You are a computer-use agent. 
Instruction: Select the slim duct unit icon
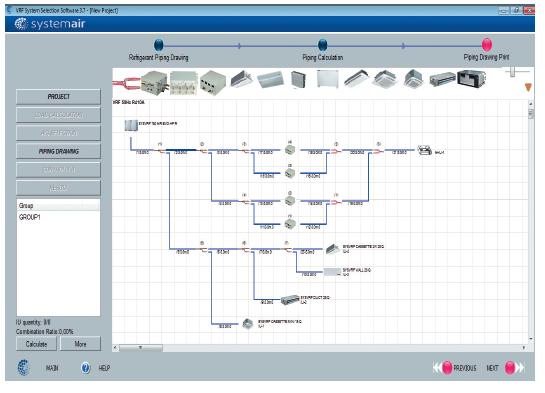(442, 80)
